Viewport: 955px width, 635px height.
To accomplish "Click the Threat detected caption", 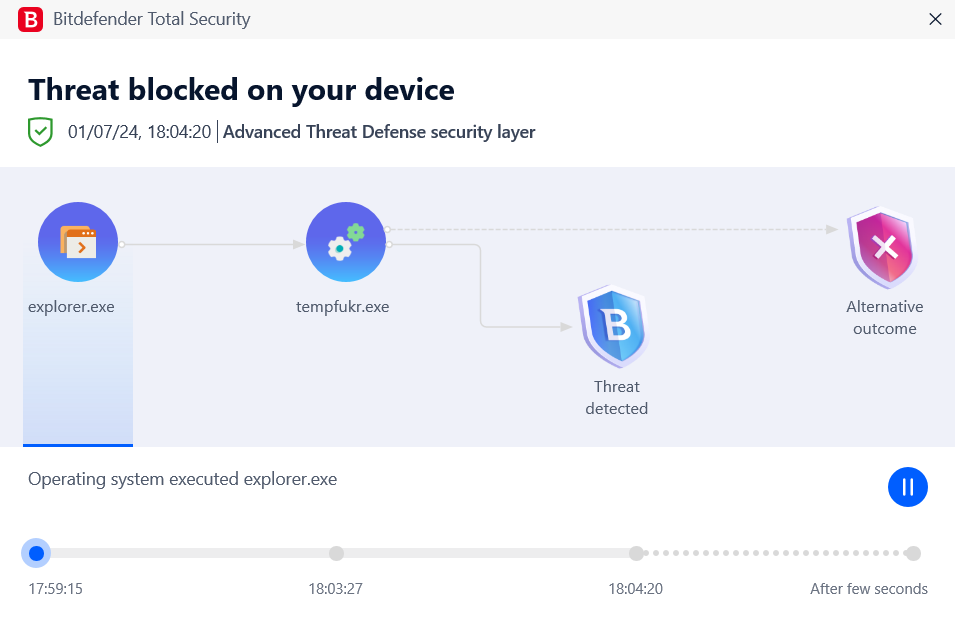I will pyautogui.click(x=616, y=397).
